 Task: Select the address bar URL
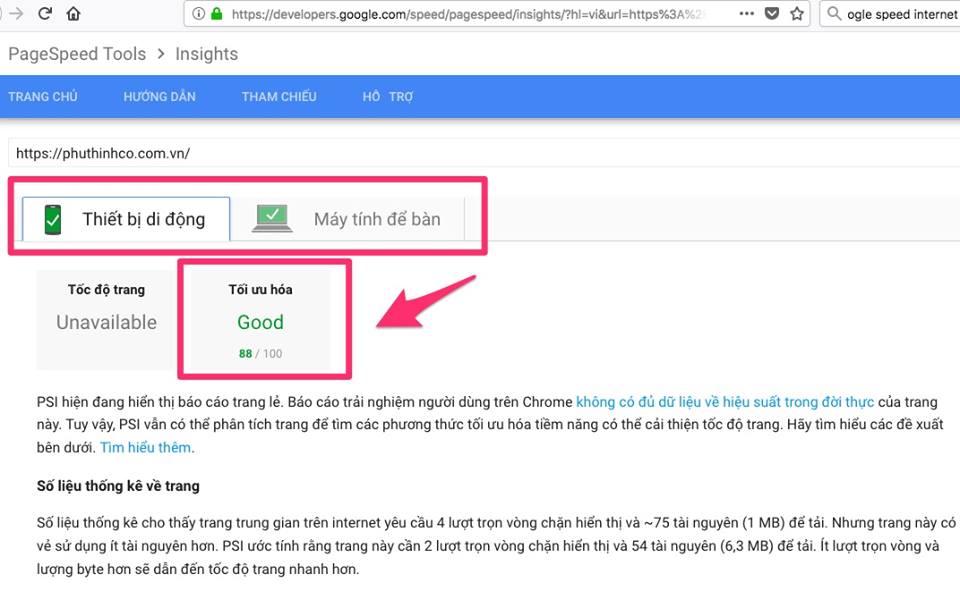468,13
